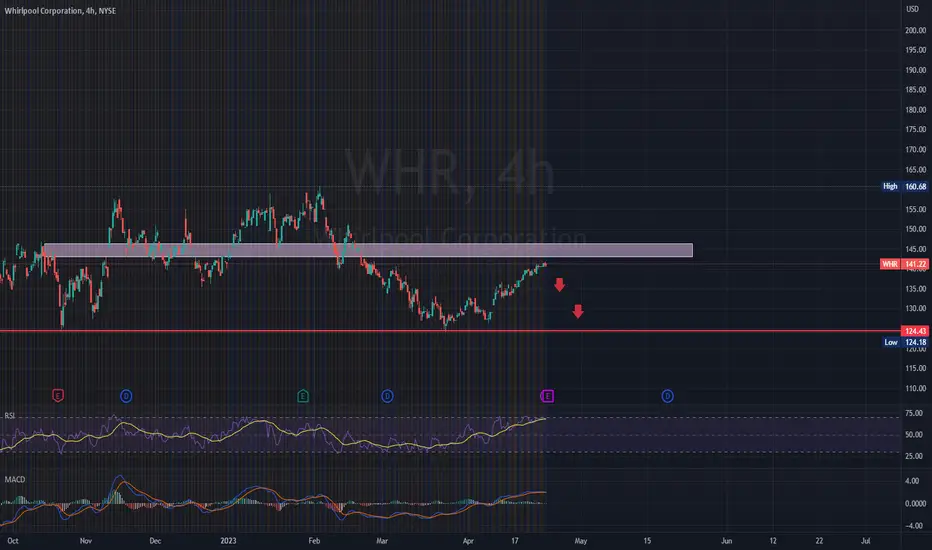Click the RSI 50.00 axis value
Image resolution: width=932 pixels, height=550 pixels.
pyautogui.click(x=914, y=435)
